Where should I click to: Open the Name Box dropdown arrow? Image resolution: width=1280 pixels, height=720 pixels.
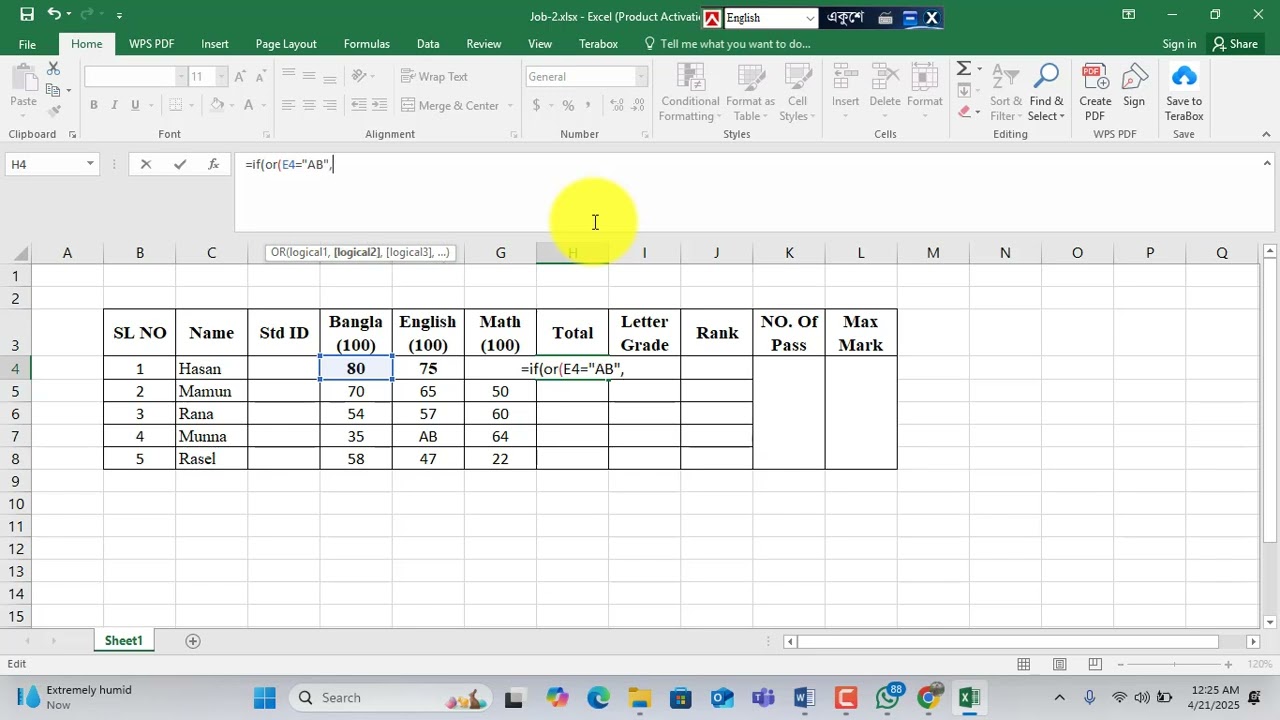point(90,164)
